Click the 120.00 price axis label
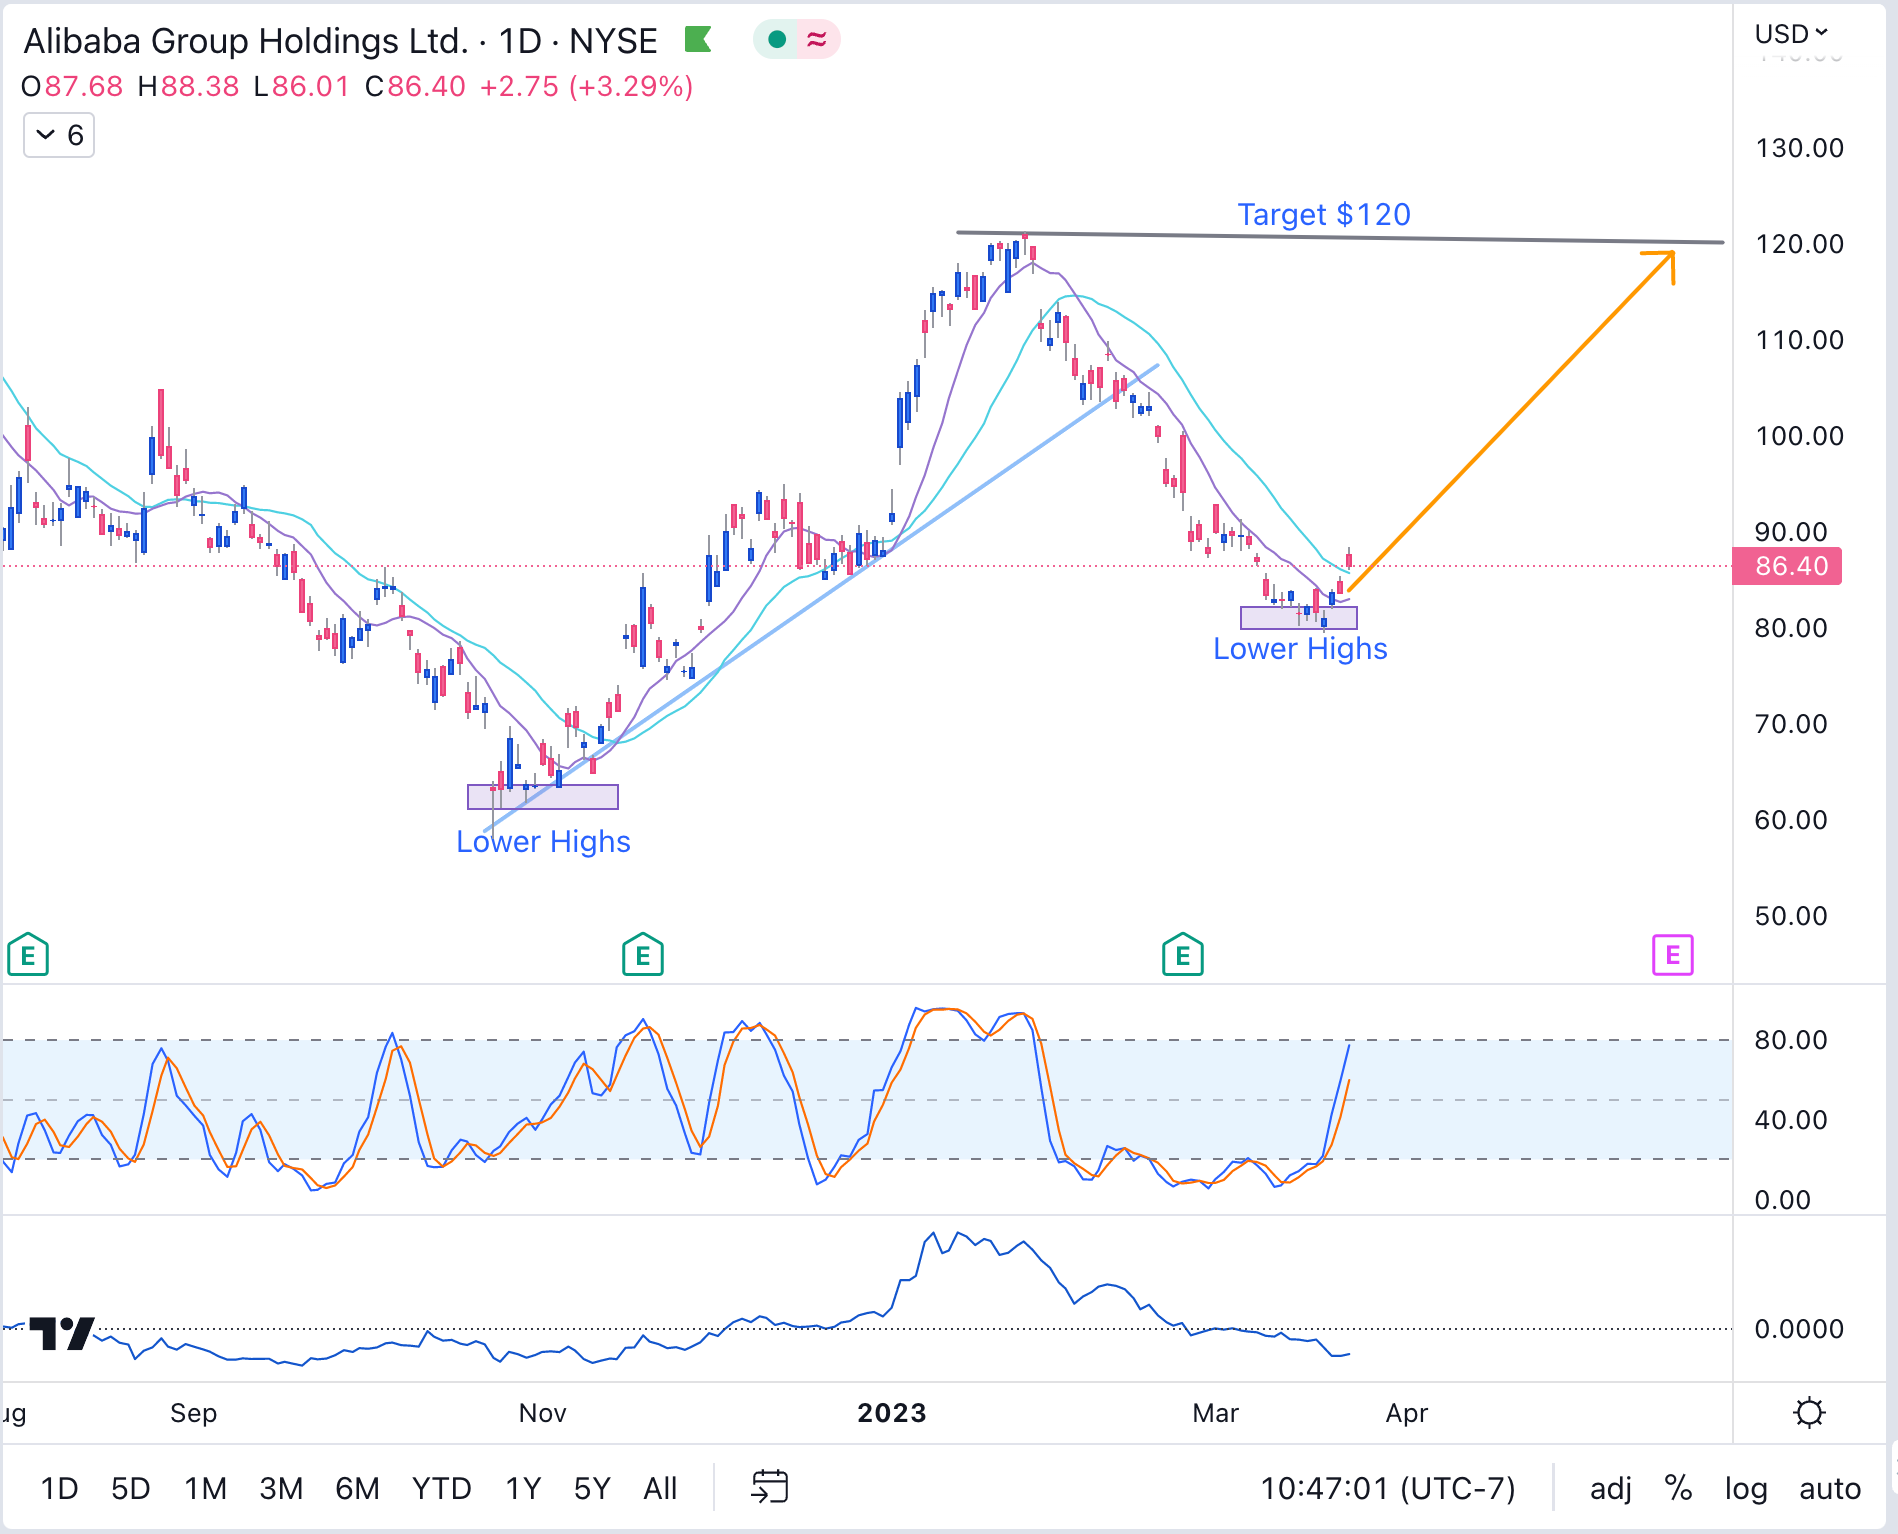 pos(1799,244)
